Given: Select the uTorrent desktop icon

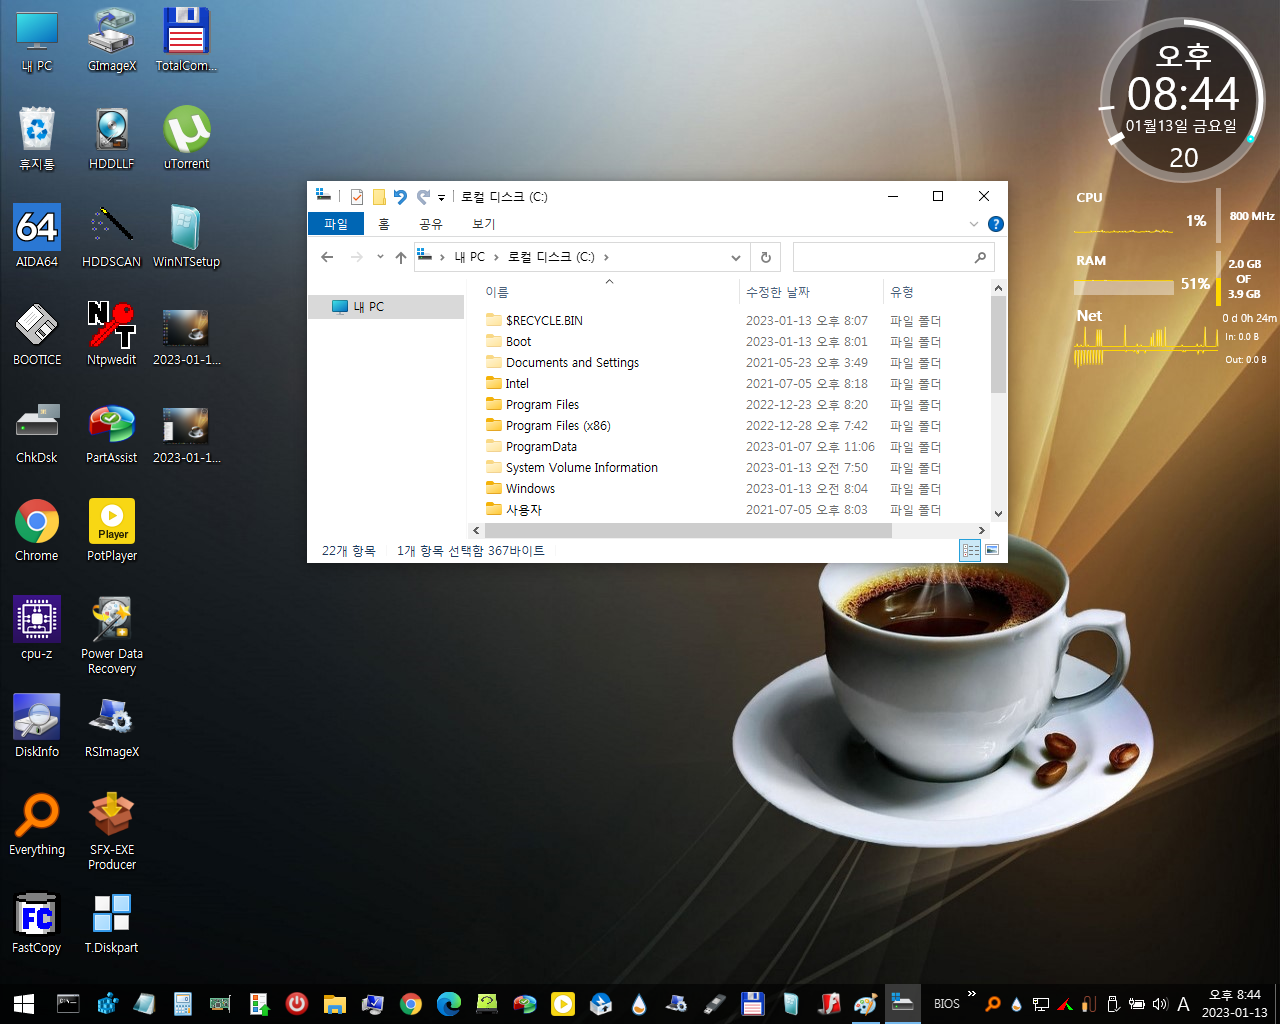Looking at the screenshot, I should tap(186, 138).
